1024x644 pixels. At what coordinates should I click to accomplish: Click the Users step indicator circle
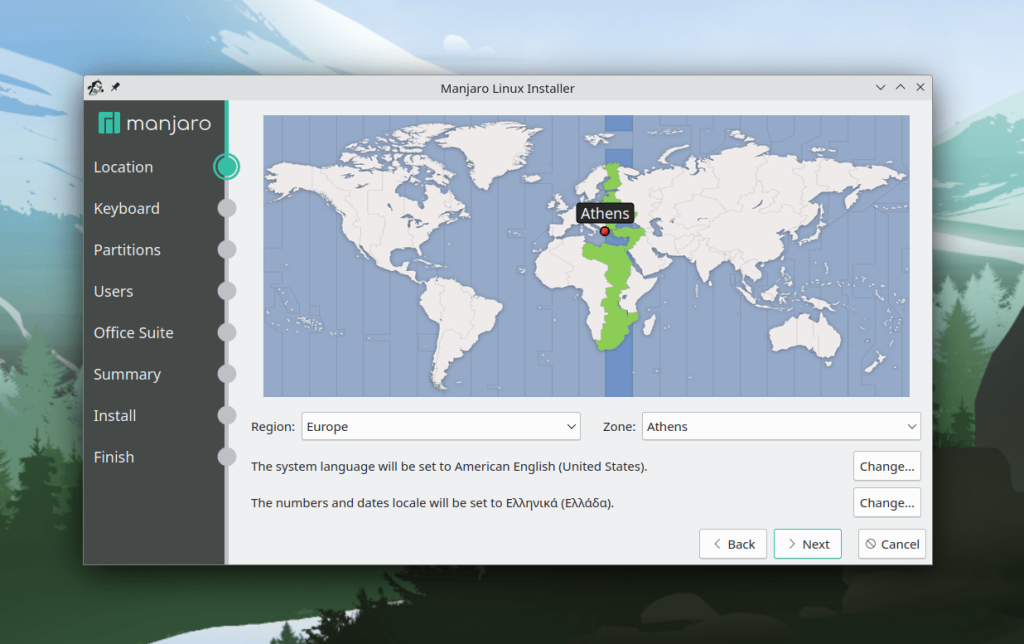point(226,291)
